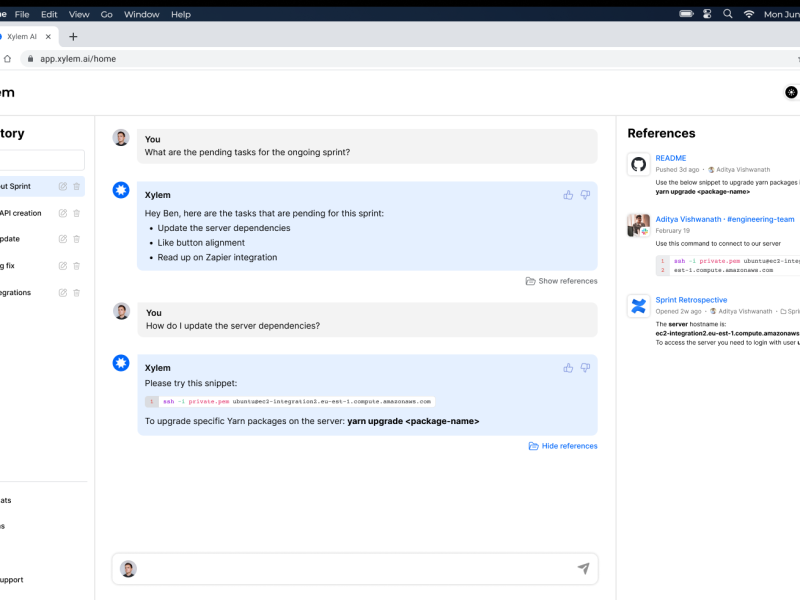Click 'Update the server dependencies' bullet
Viewport: 800px width, 600px height.
point(223,228)
